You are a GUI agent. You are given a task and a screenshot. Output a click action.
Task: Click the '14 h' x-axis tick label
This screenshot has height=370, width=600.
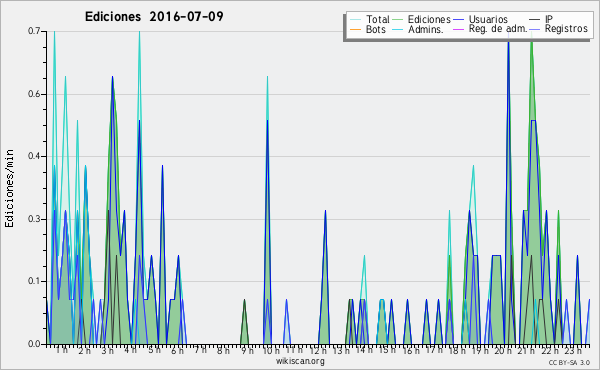tap(364, 350)
